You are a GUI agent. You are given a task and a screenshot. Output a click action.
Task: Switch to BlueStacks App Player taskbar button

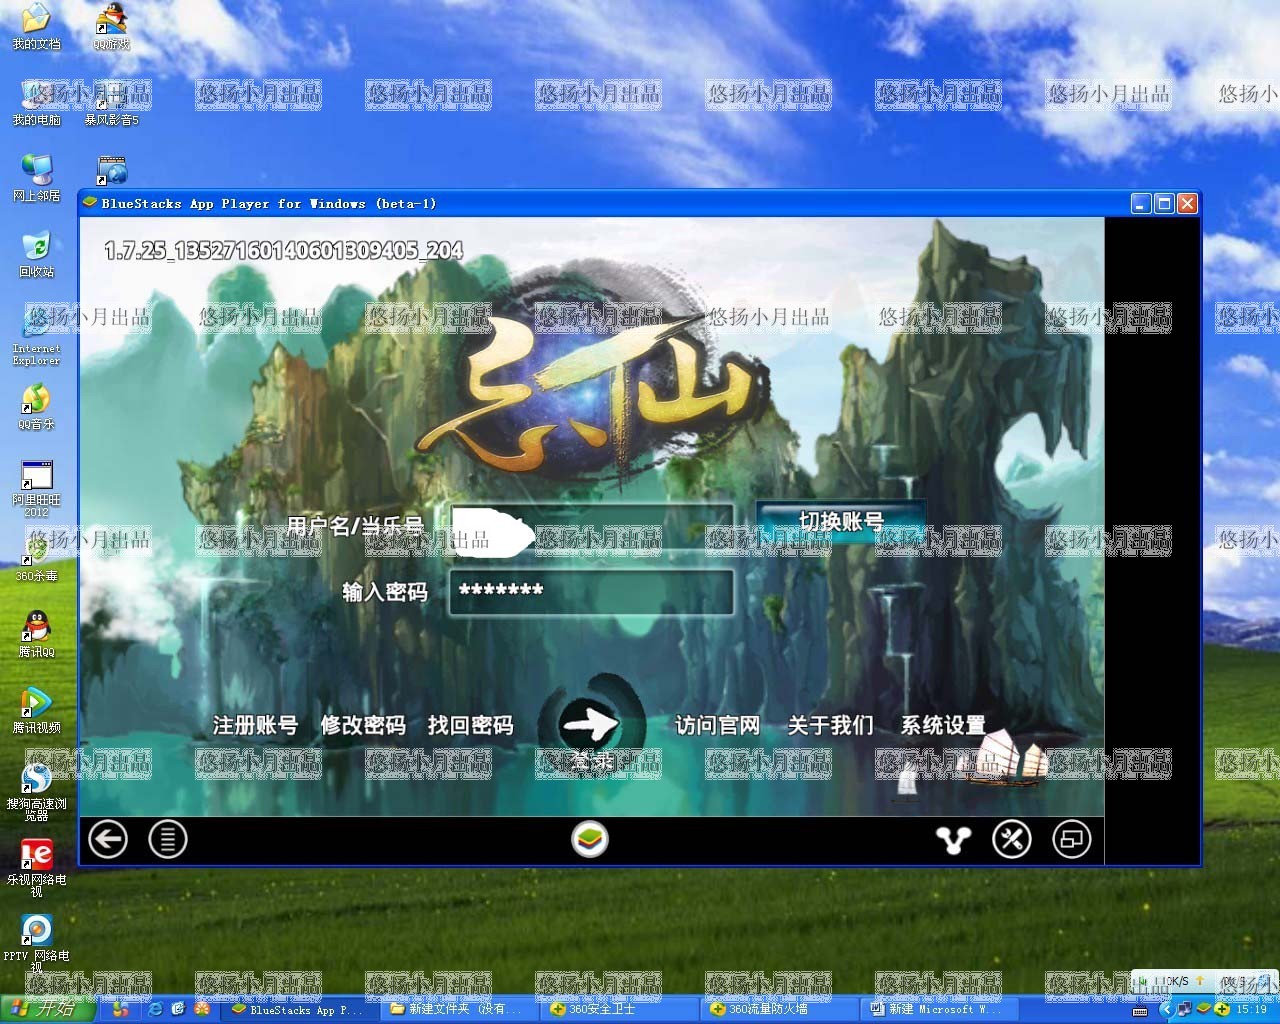pos(301,1010)
